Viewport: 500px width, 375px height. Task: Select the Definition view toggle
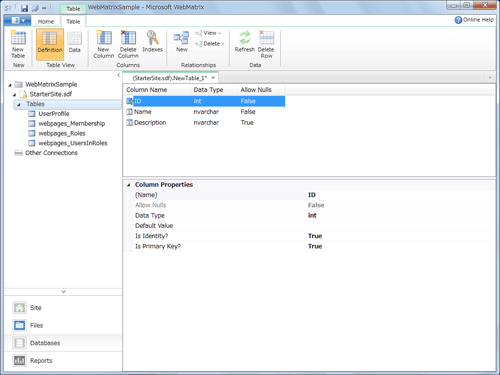coord(50,44)
